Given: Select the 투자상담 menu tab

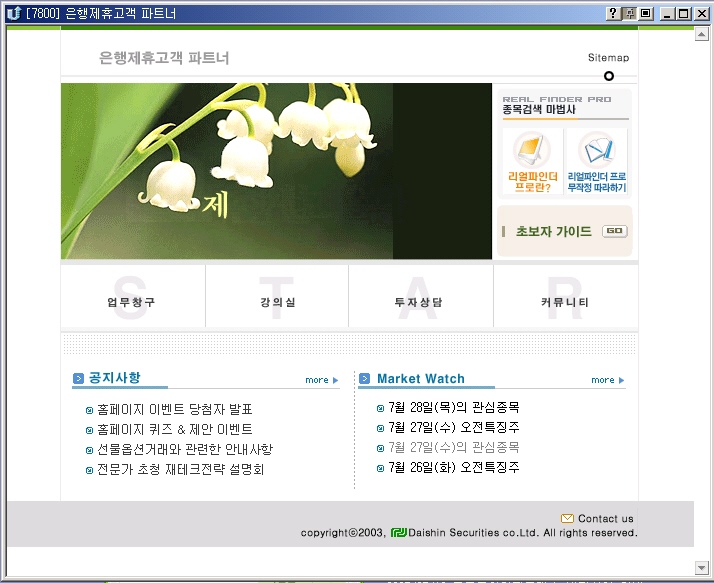Looking at the screenshot, I should point(419,302).
